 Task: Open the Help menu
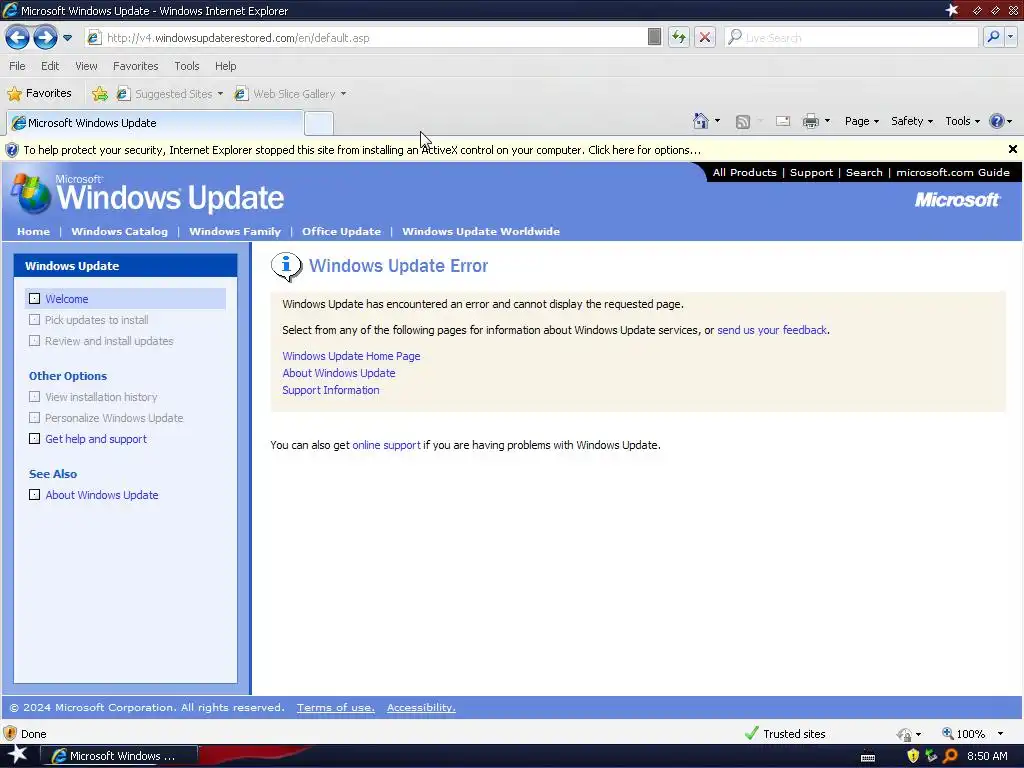(225, 66)
